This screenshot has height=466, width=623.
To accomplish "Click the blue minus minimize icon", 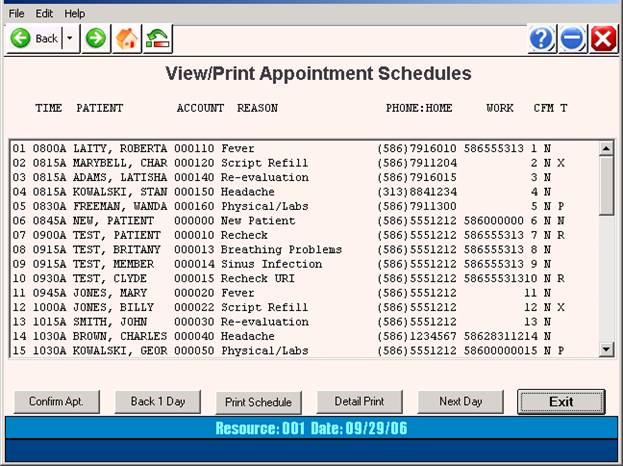I will 572,39.
